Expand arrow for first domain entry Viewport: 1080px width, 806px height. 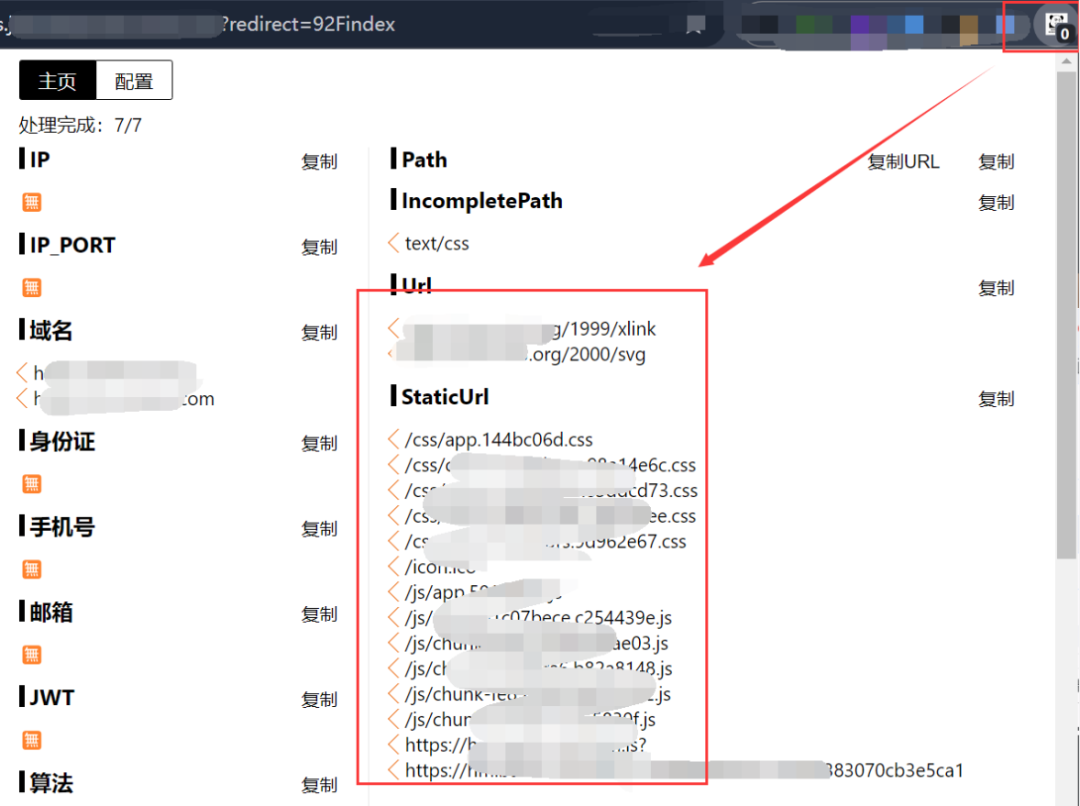pyautogui.click(x=22, y=373)
